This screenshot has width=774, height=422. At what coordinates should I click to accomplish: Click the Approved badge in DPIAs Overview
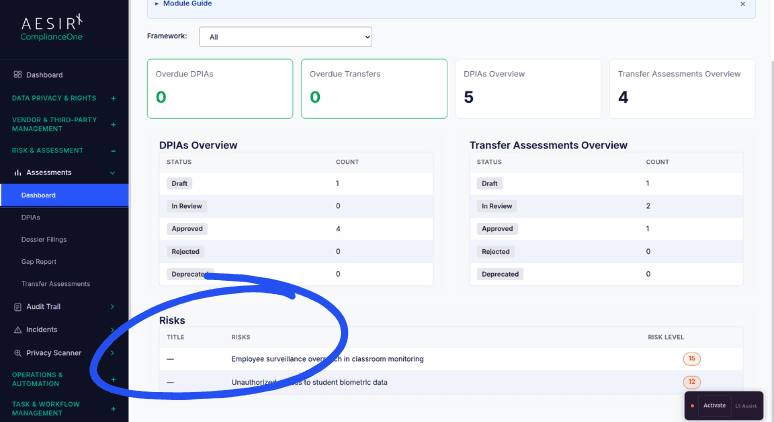(187, 229)
